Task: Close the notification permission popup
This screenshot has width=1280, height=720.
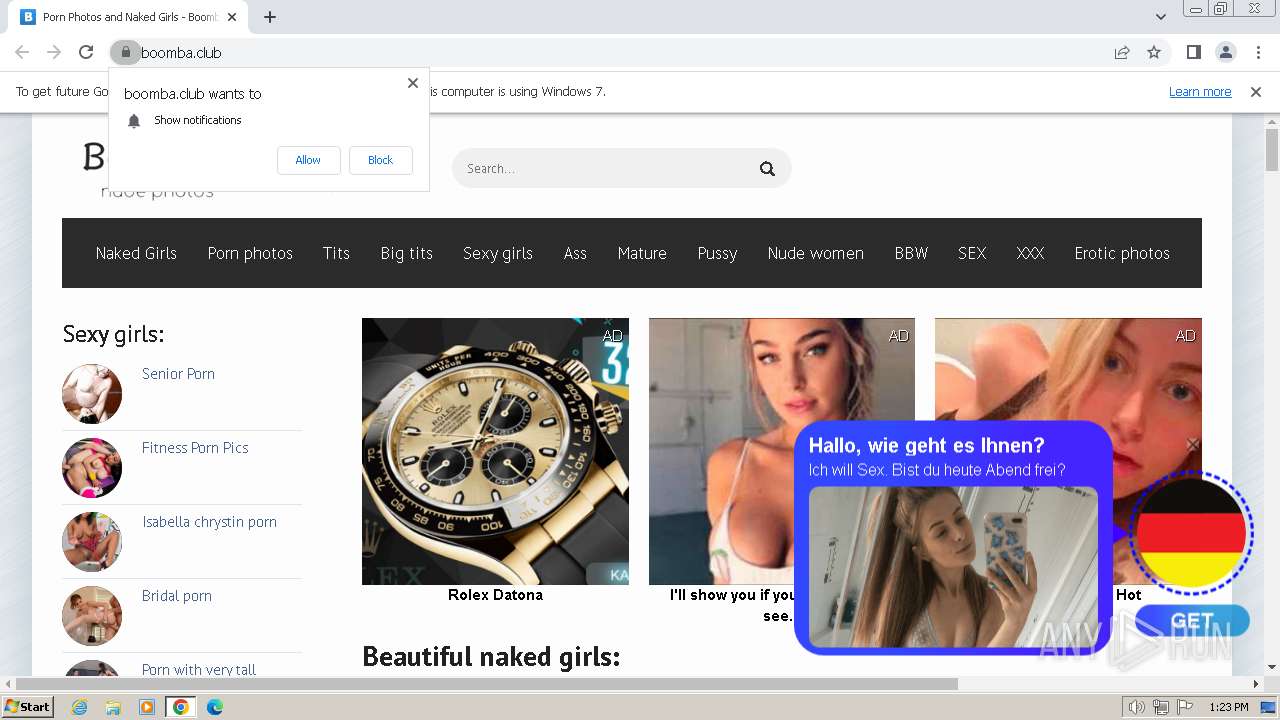Action: 413,83
